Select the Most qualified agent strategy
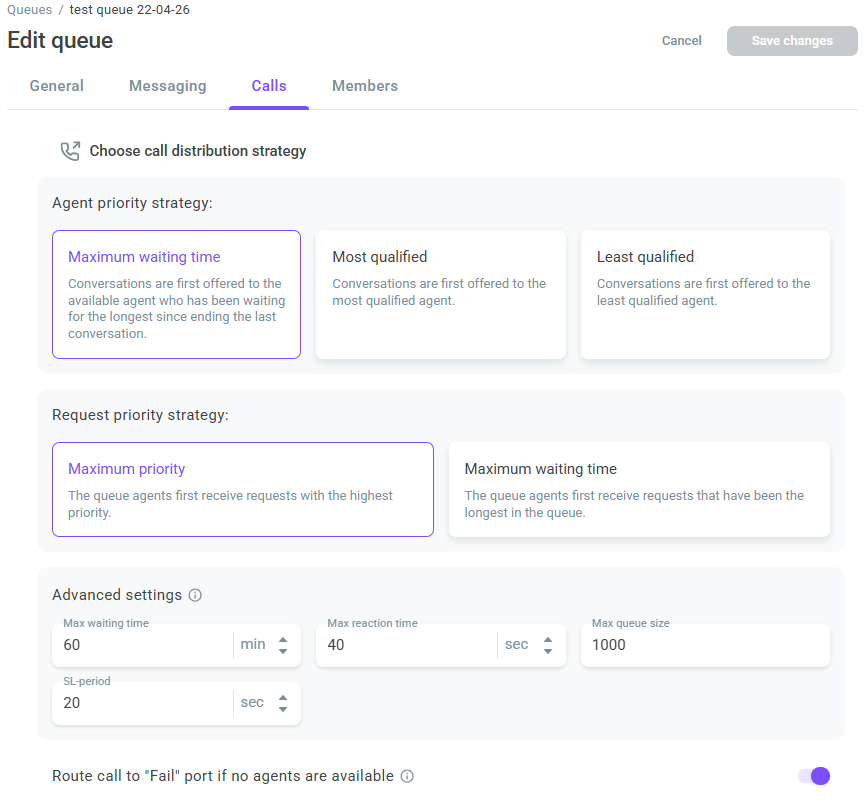867x812 pixels. tap(441, 295)
